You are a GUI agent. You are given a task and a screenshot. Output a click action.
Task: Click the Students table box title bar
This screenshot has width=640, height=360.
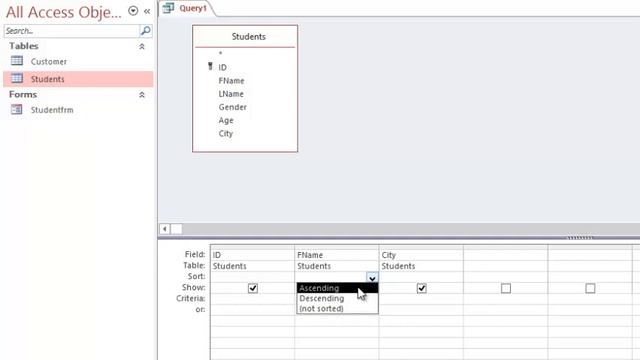[245, 37]
